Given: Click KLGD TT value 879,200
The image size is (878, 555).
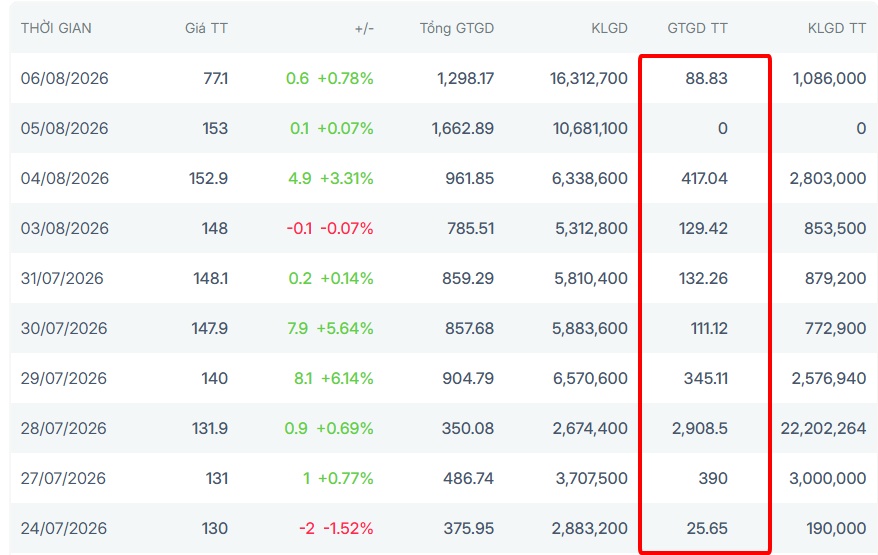Looking at the screenshot, I should pos(835,278).
